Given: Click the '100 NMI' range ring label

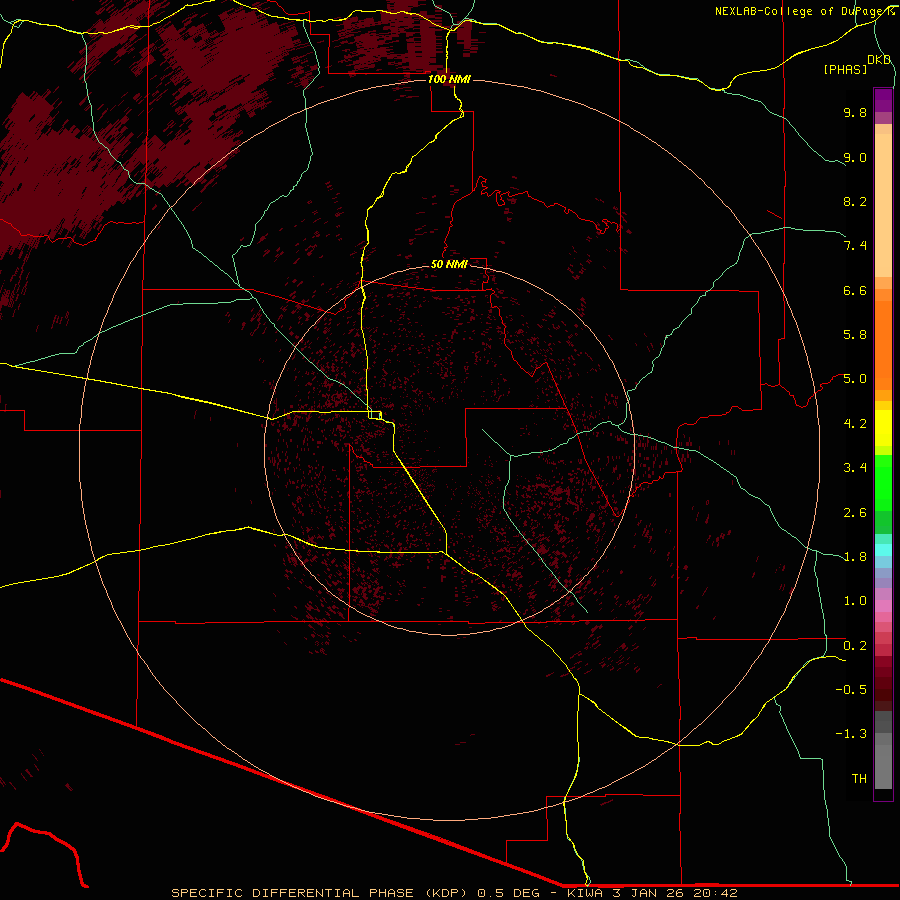Looking at the screenshot, I should pos(449,79).
